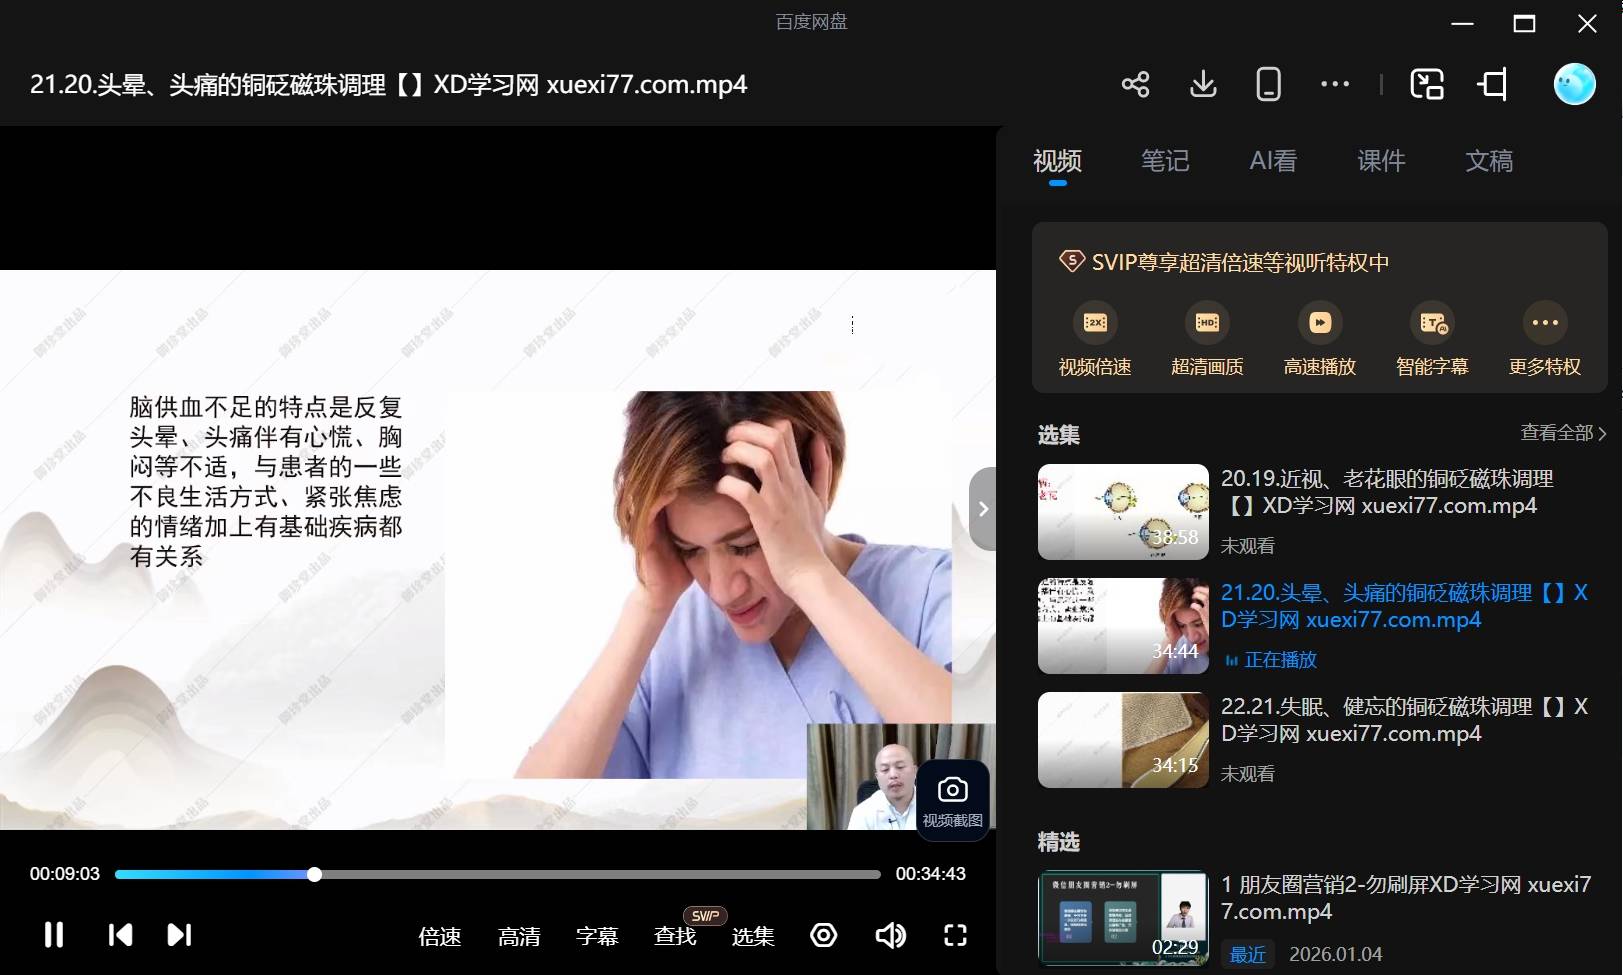Pause the playing video
Image resolution: width=1623 pixels, height=975 pixels.
point(54,935)
